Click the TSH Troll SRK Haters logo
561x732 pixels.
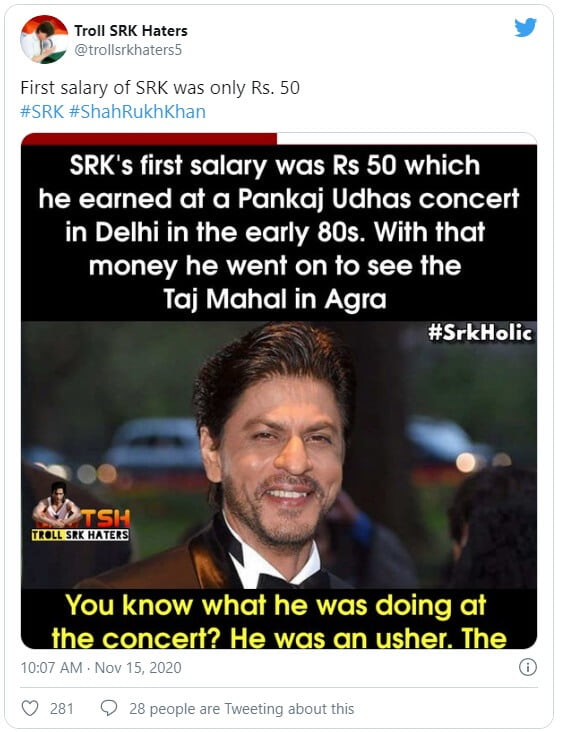coord(80,512)
